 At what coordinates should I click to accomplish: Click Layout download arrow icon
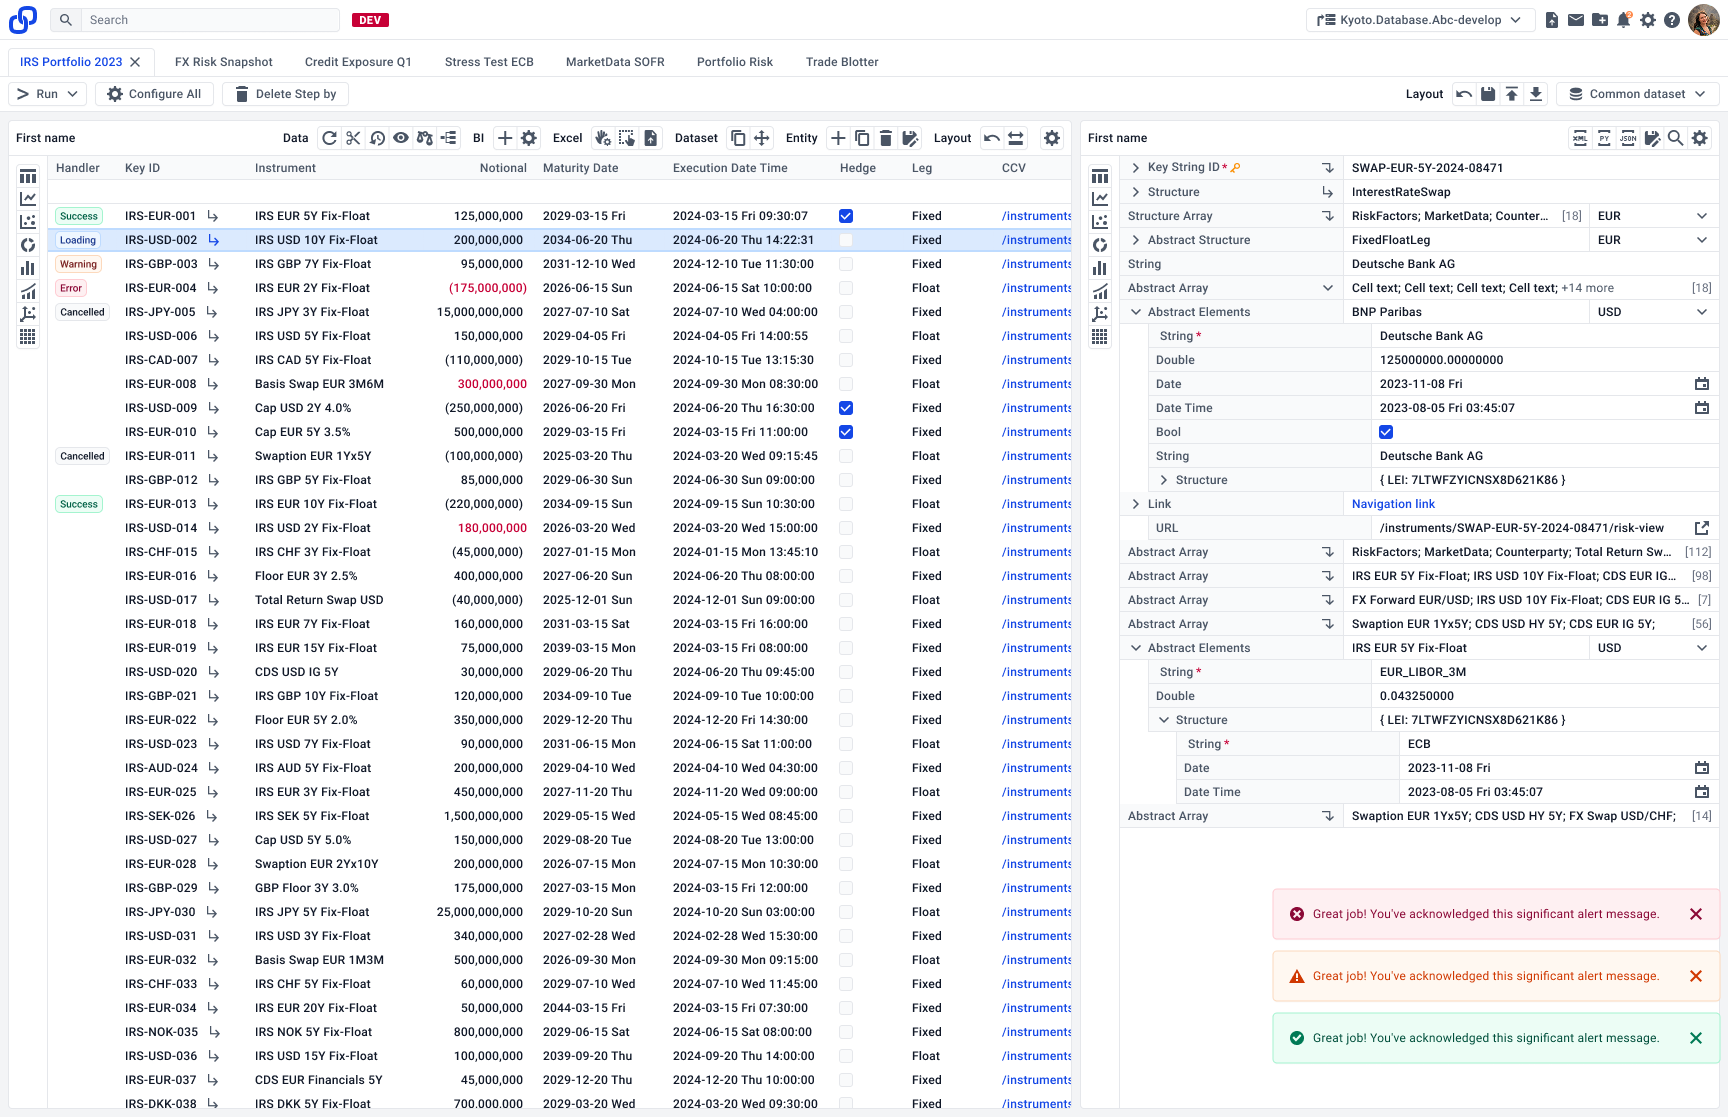tap(1536, 94)
